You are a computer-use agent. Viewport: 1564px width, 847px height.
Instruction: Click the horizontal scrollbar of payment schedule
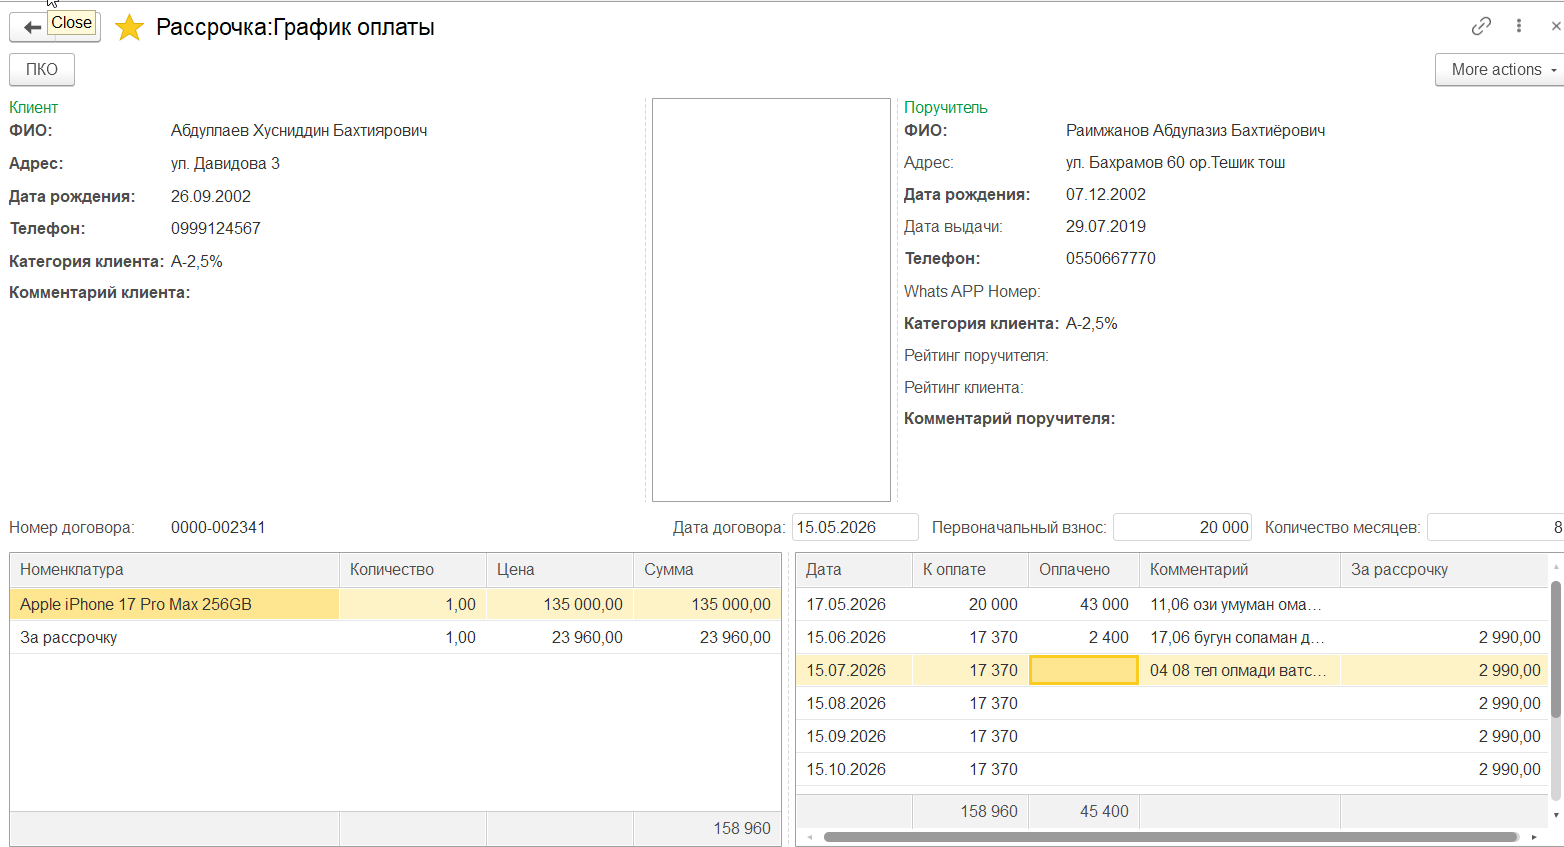1170,837
